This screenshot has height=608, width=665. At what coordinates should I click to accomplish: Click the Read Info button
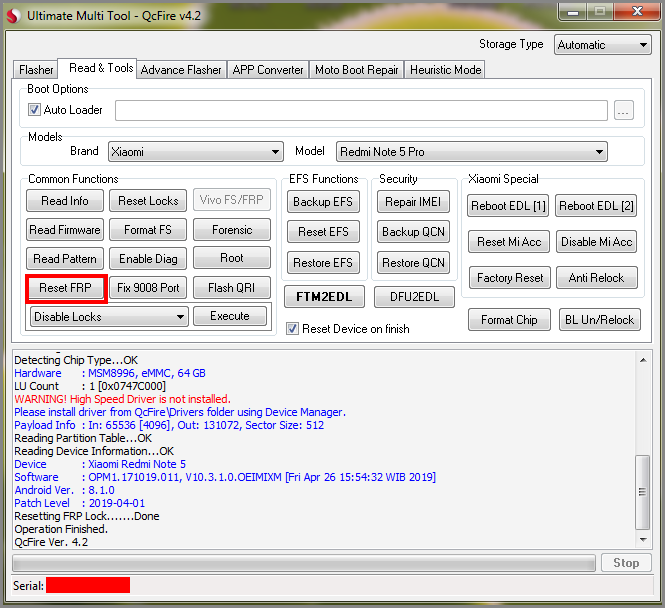point(65,201)
